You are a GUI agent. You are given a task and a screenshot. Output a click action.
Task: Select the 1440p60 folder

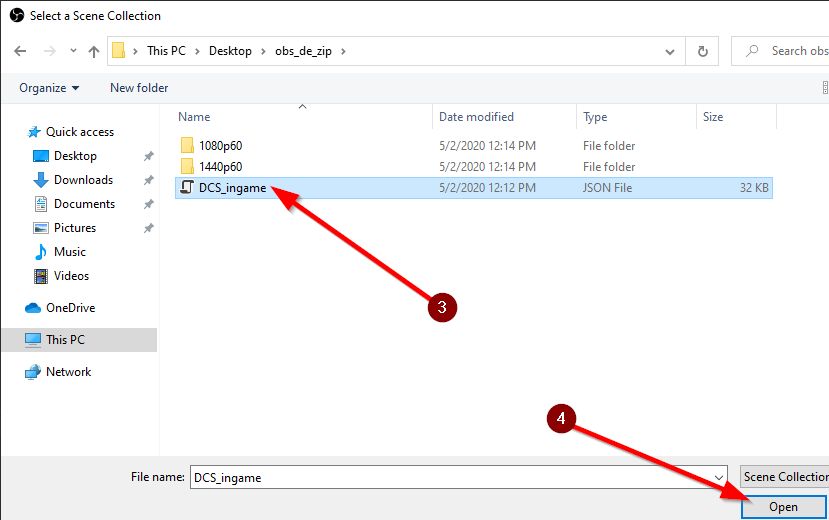point(220,167)
